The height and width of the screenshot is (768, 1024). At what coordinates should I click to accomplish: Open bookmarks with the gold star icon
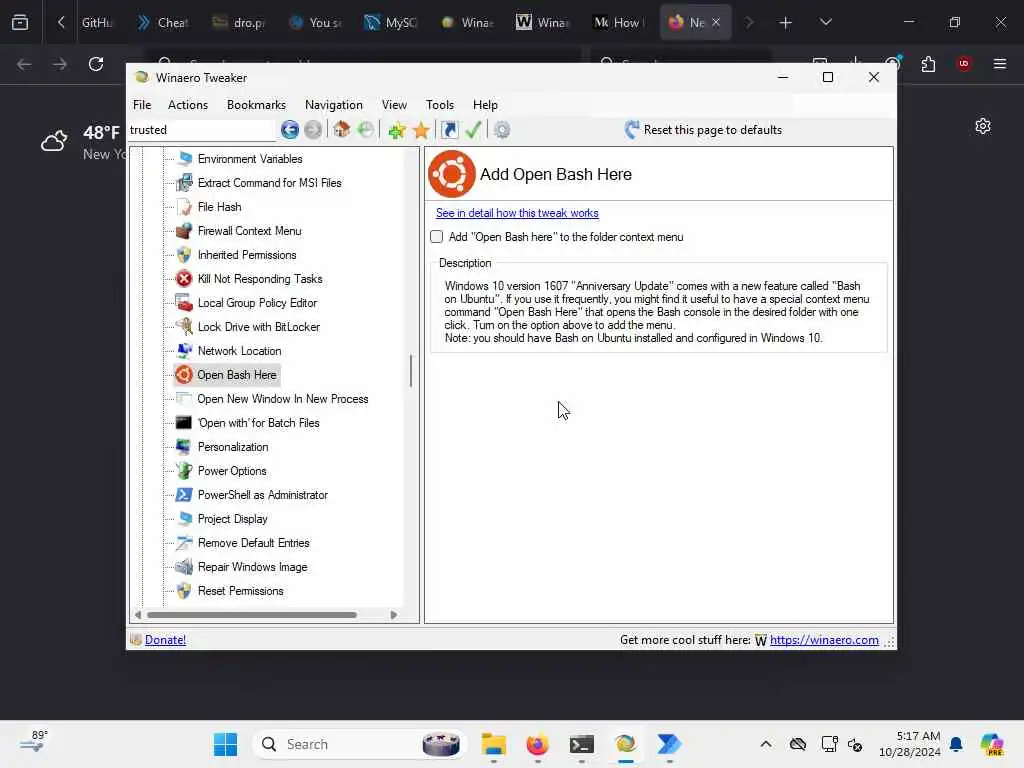421,130
